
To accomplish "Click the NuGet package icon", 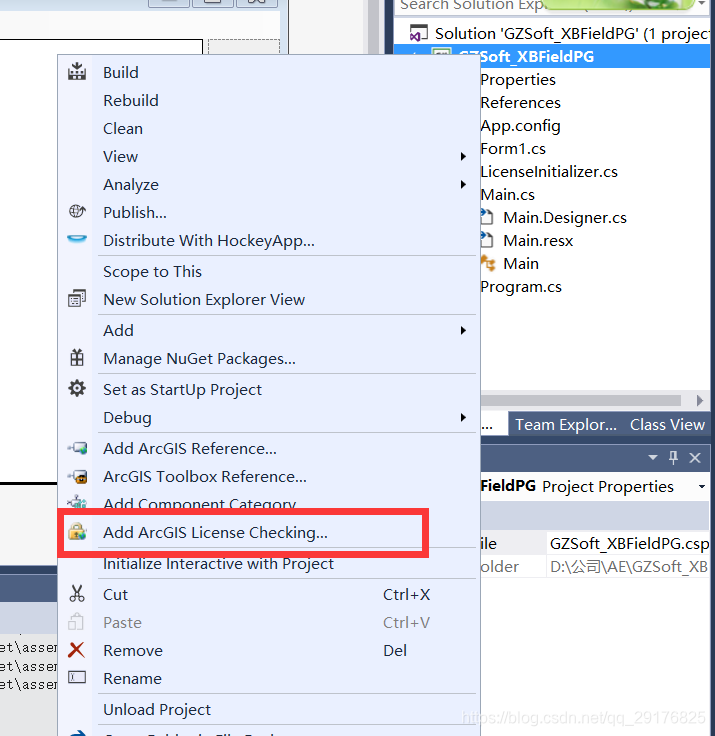I will 77,358.
